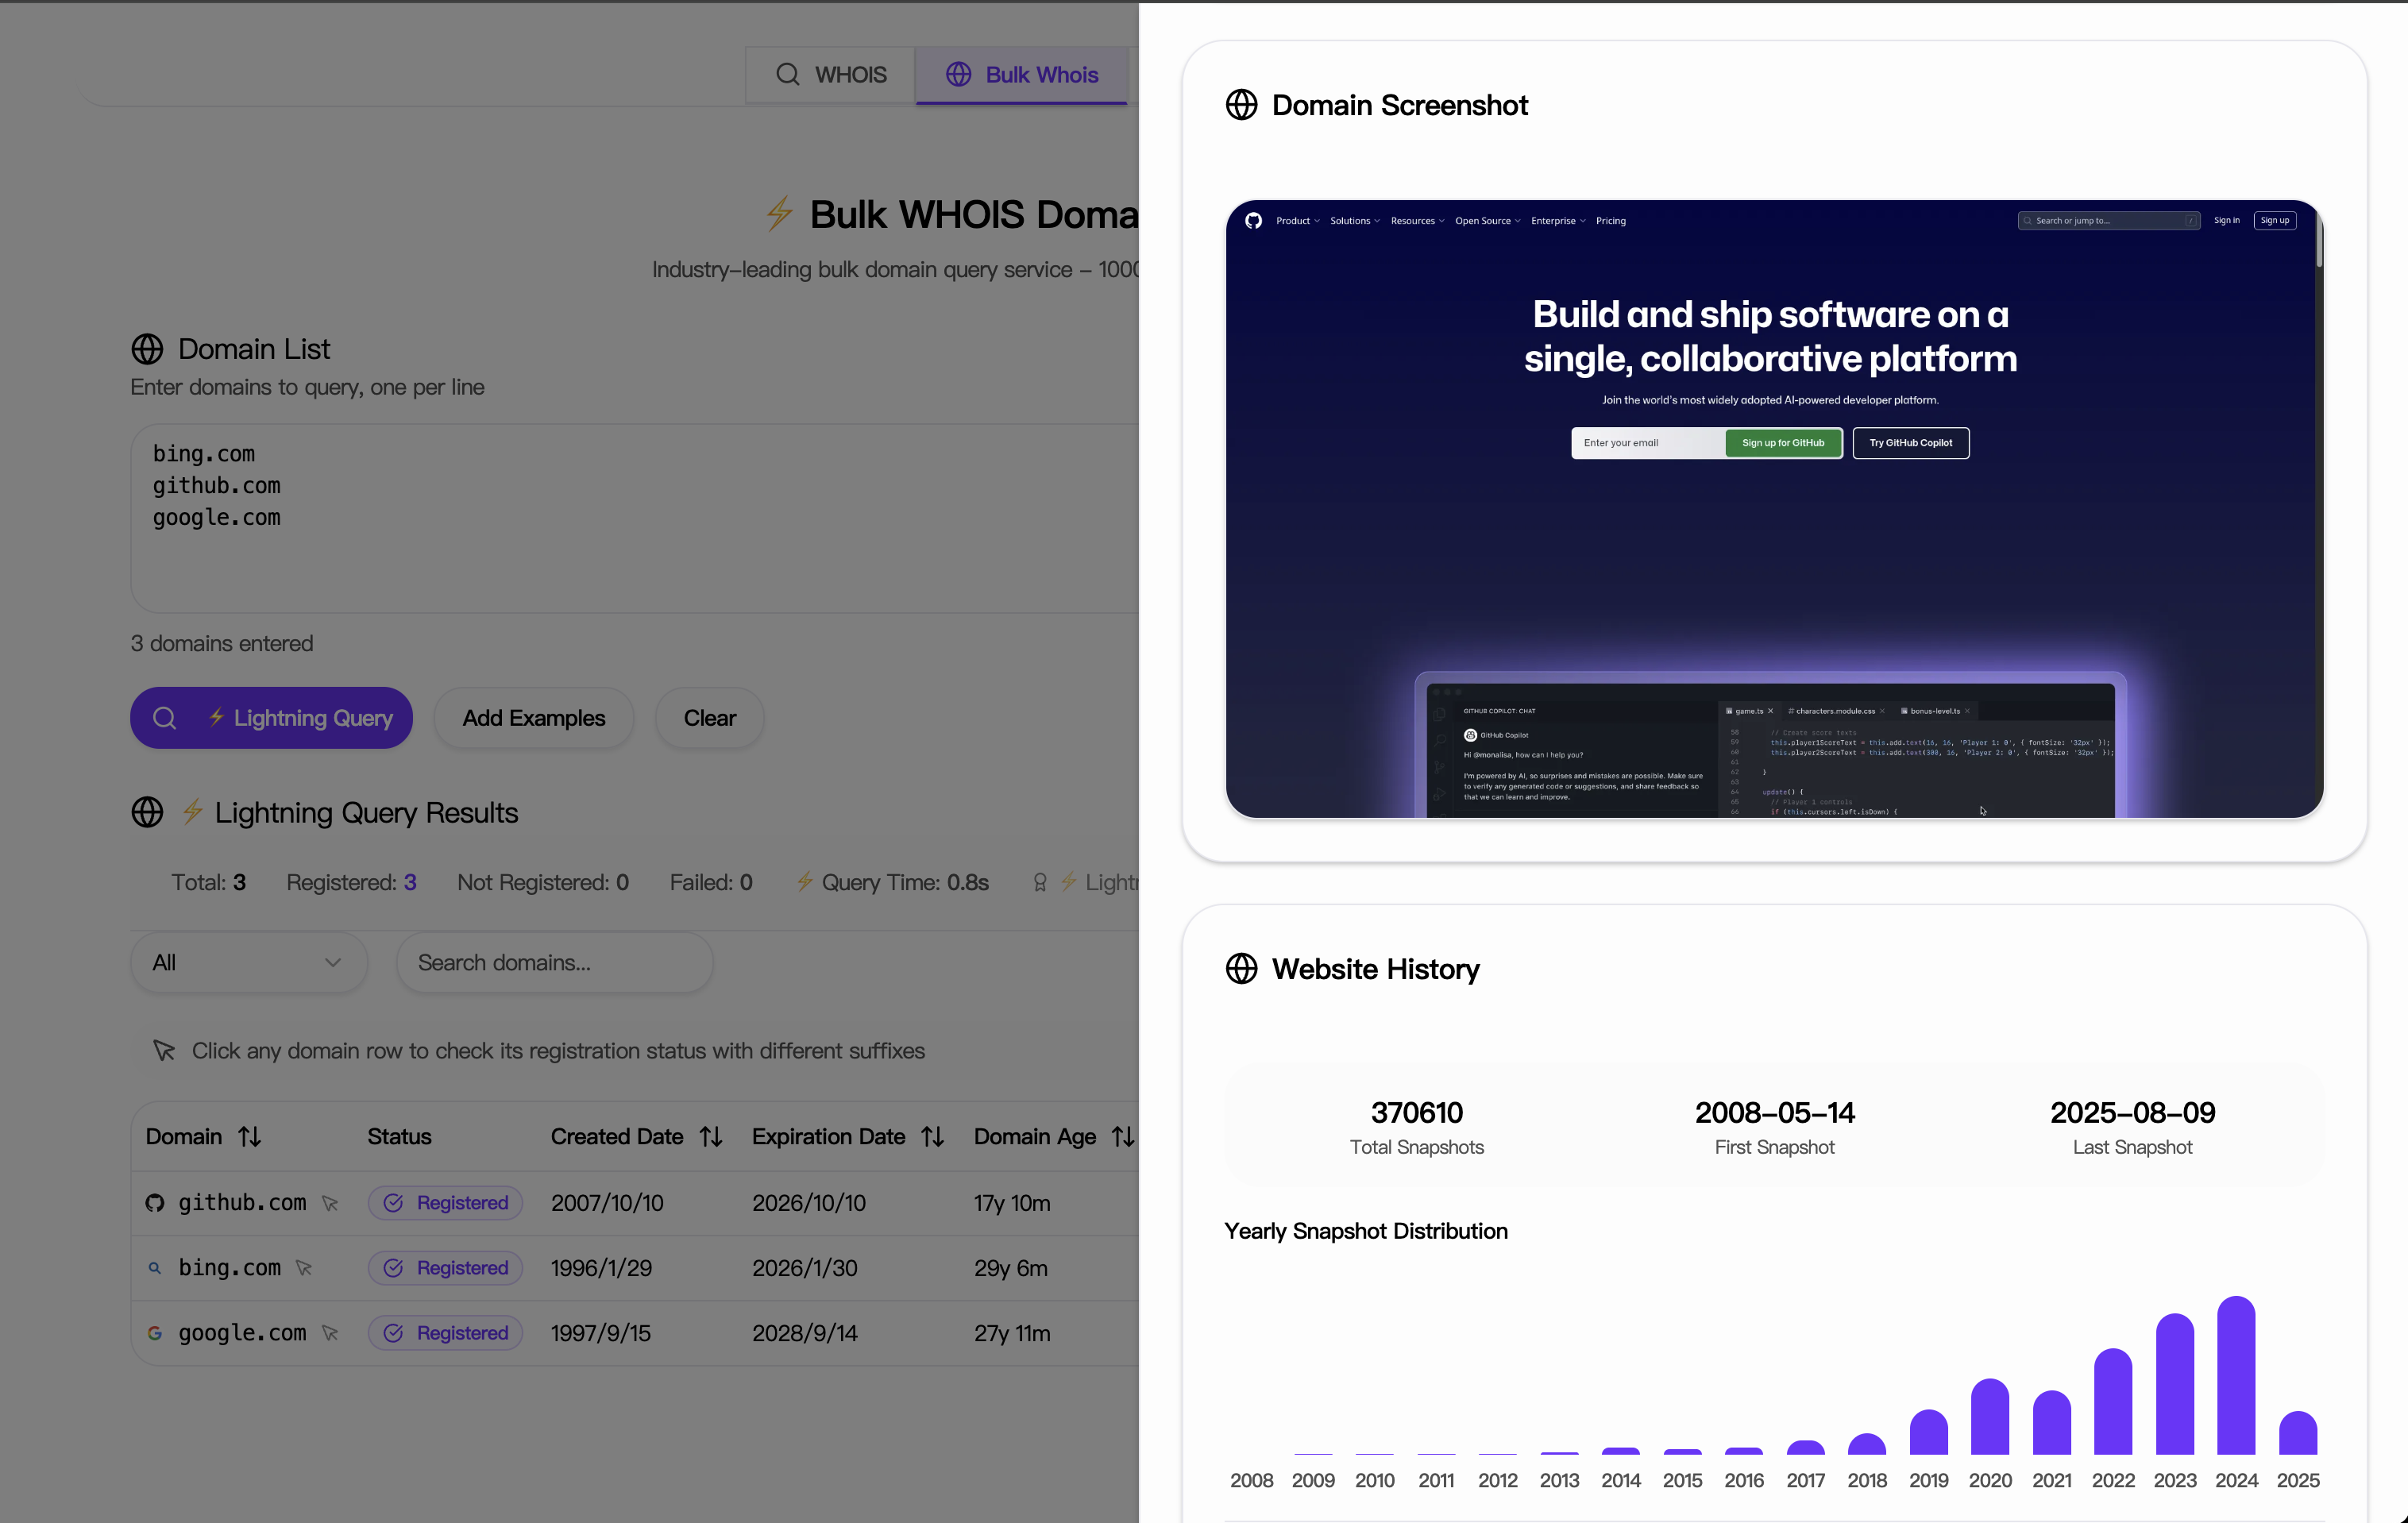
Task: Open the All status filter dropdown
Action: click(248, 962)
